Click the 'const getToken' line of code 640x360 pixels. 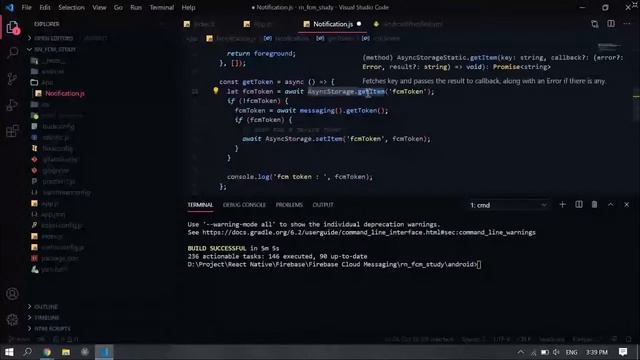point(276,82)
